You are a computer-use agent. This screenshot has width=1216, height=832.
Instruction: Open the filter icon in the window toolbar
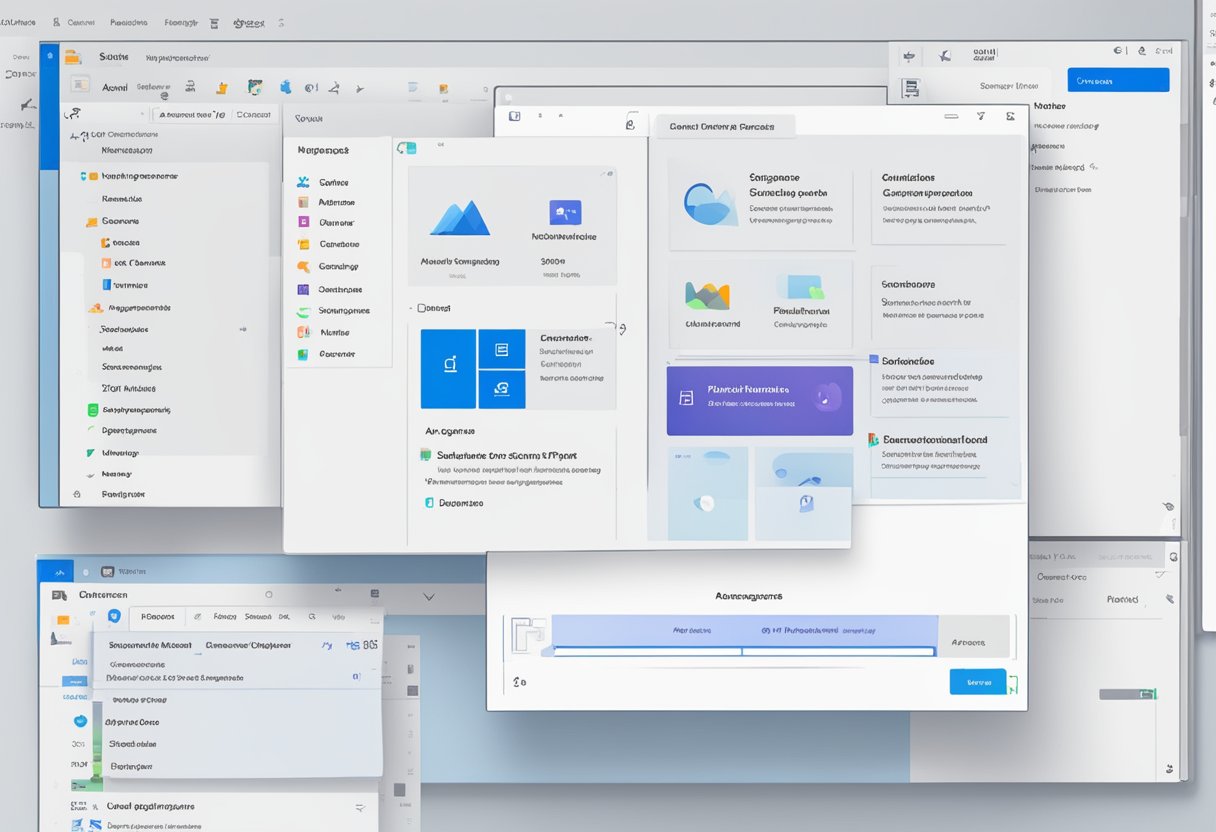tap(981, 116)
